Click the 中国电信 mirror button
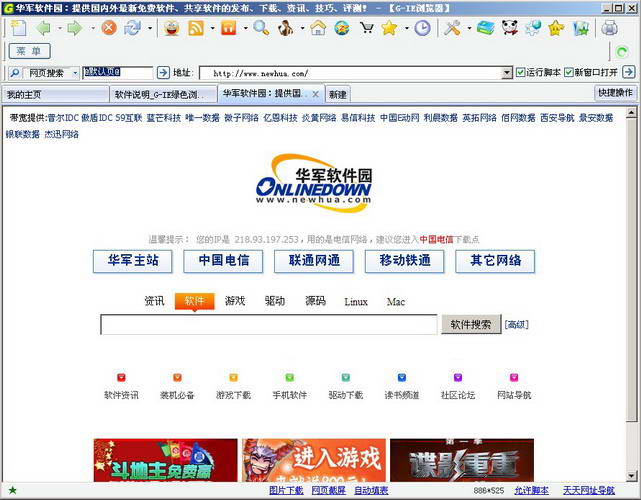641x500 pixels. point(223,261)
